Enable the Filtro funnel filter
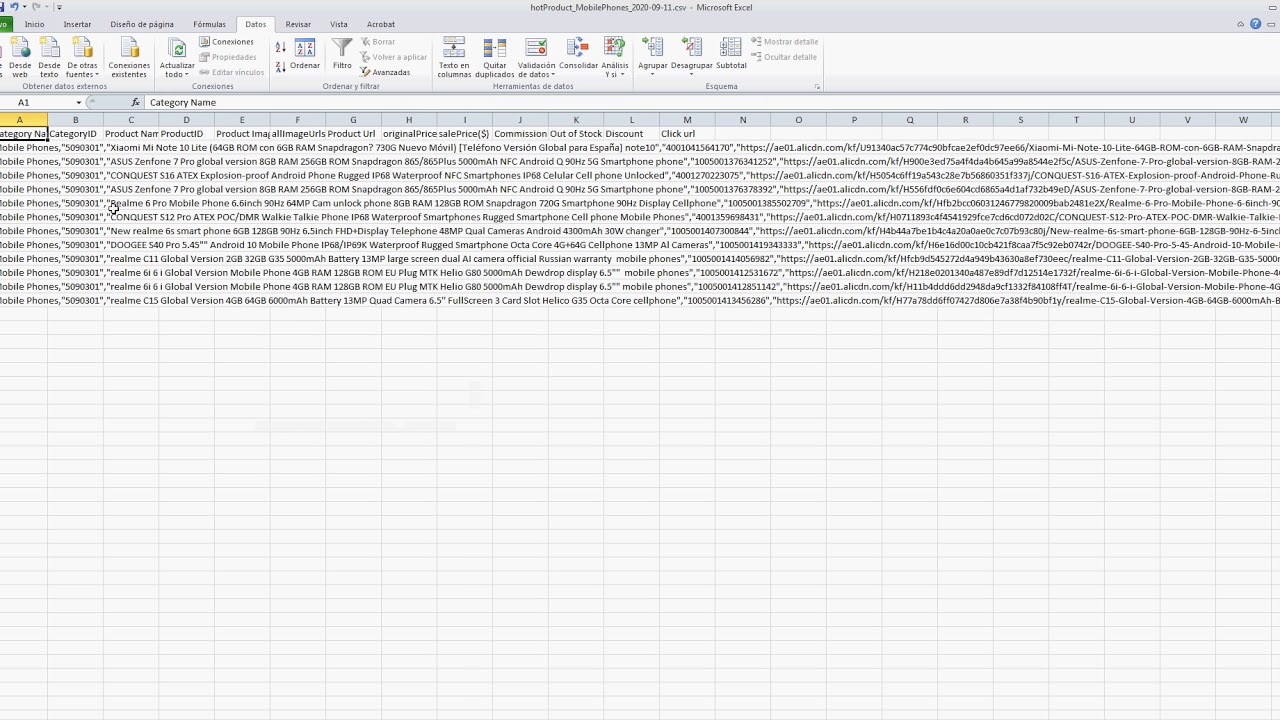The height and width of the screenshot is (720, 1280). tap(342, 56)
